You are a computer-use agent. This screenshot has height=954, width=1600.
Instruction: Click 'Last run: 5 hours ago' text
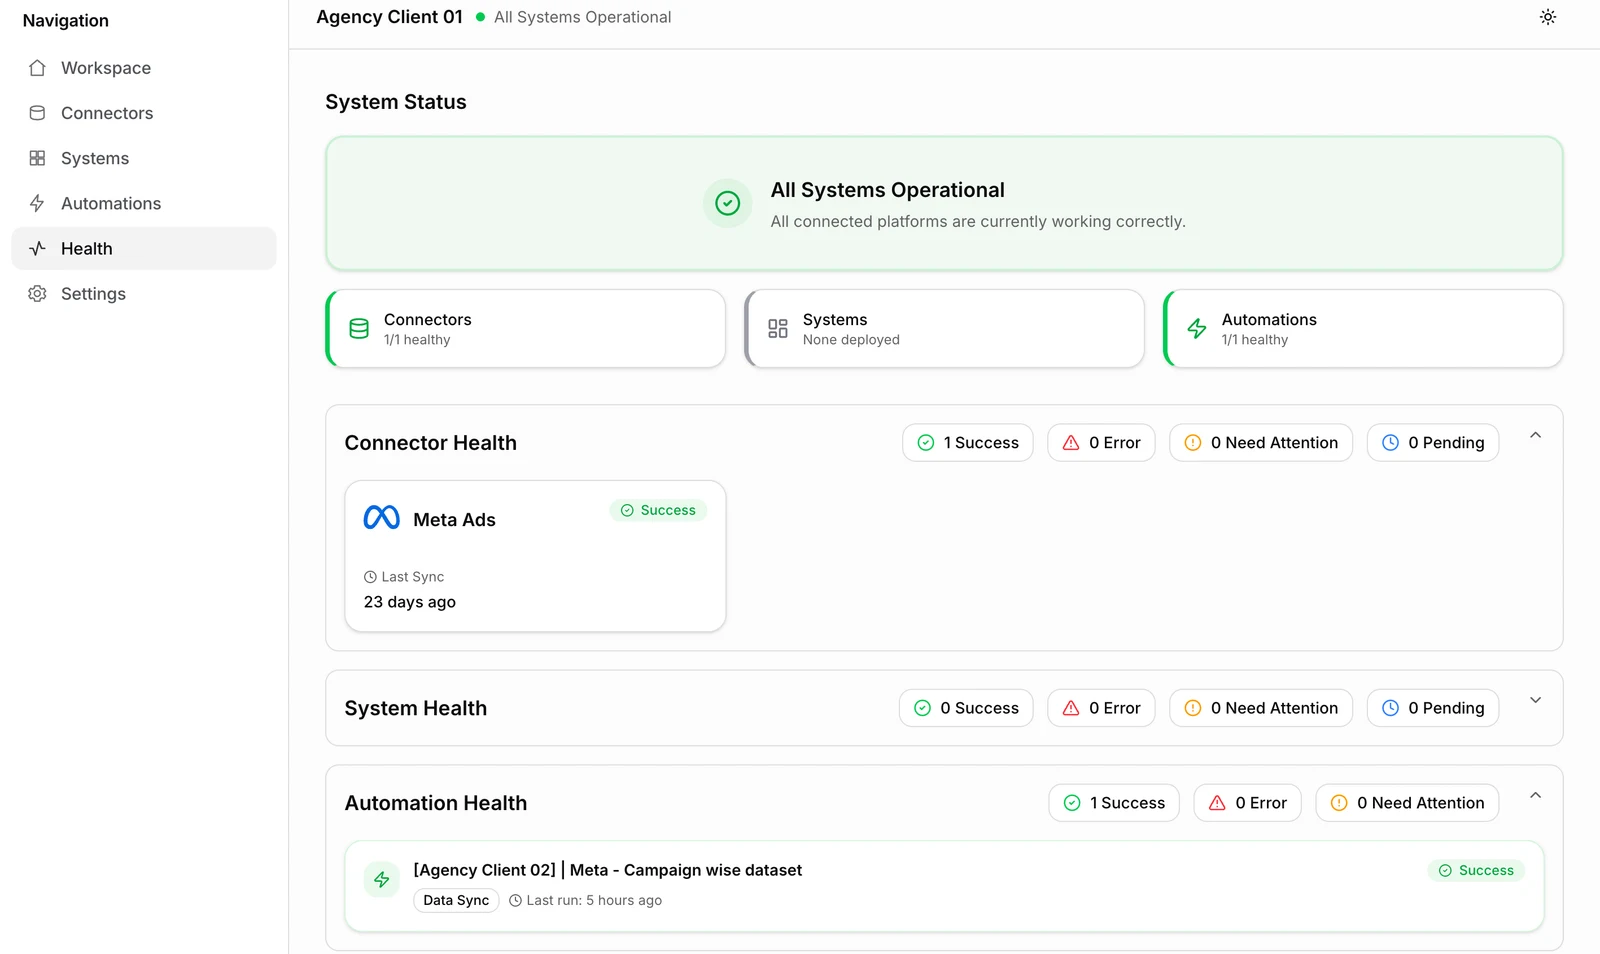(x=594, y=900)
